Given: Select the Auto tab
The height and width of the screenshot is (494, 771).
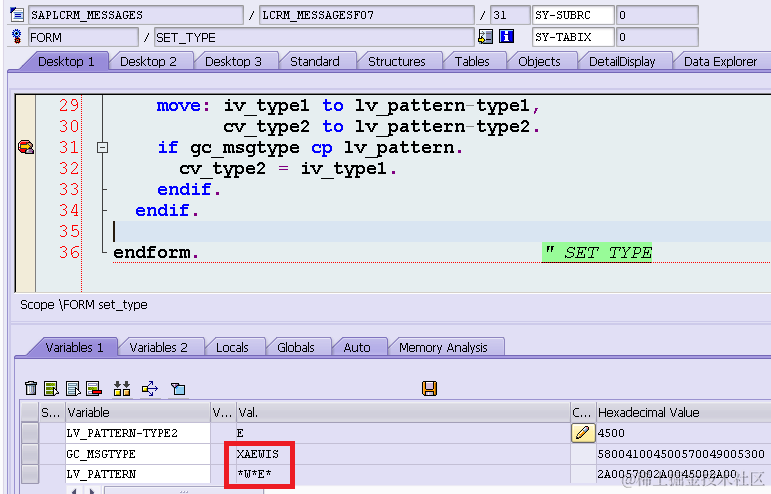Looking at the screenshot, I should pyautogui.click(x=357, y=348).
